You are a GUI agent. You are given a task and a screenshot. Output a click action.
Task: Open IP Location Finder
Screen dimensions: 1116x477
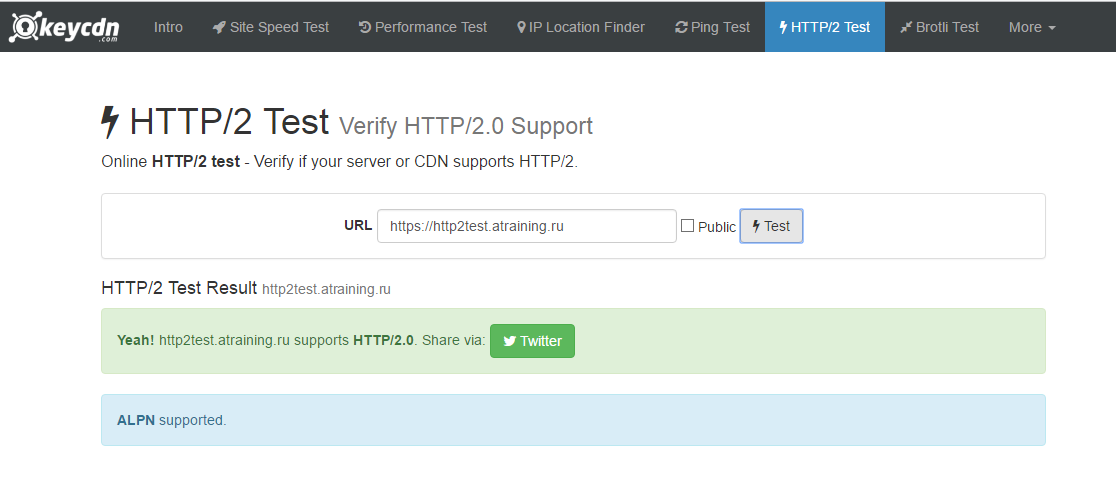[x=581, y=27]
